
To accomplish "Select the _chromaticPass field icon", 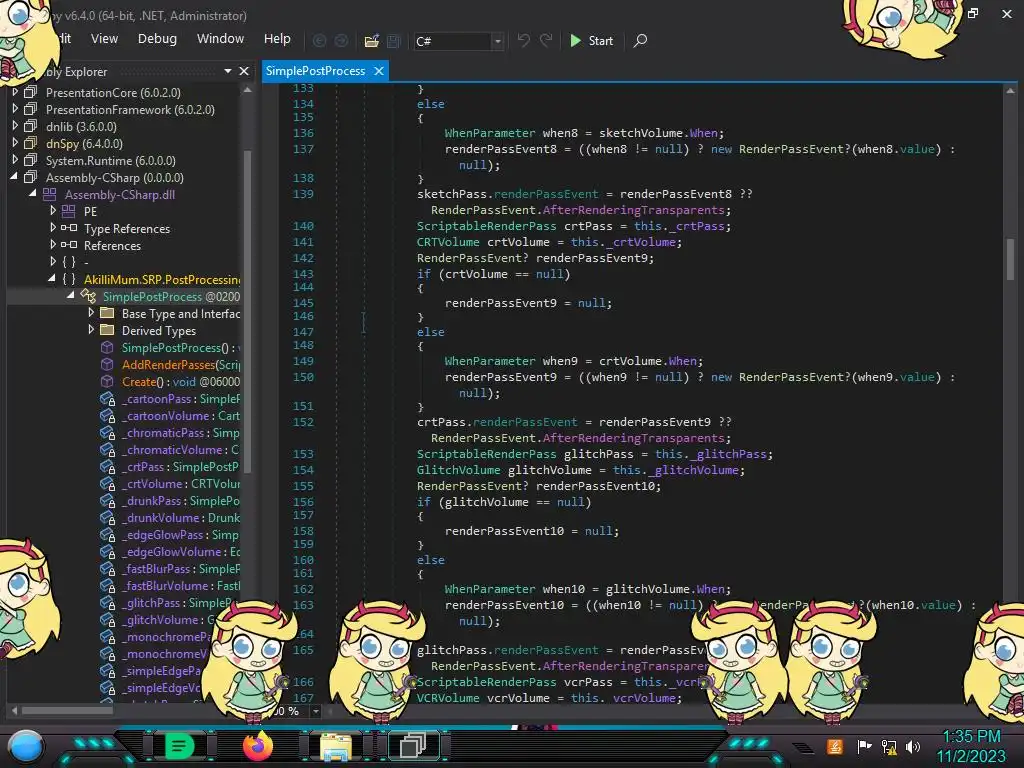I will click(x=107, y=432).
